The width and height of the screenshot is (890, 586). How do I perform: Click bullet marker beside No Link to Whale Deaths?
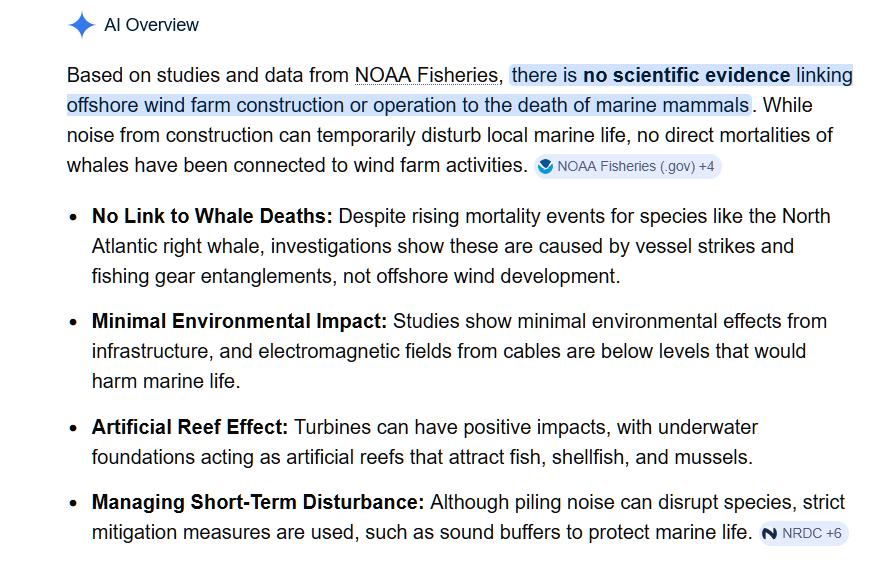point(73,217)
